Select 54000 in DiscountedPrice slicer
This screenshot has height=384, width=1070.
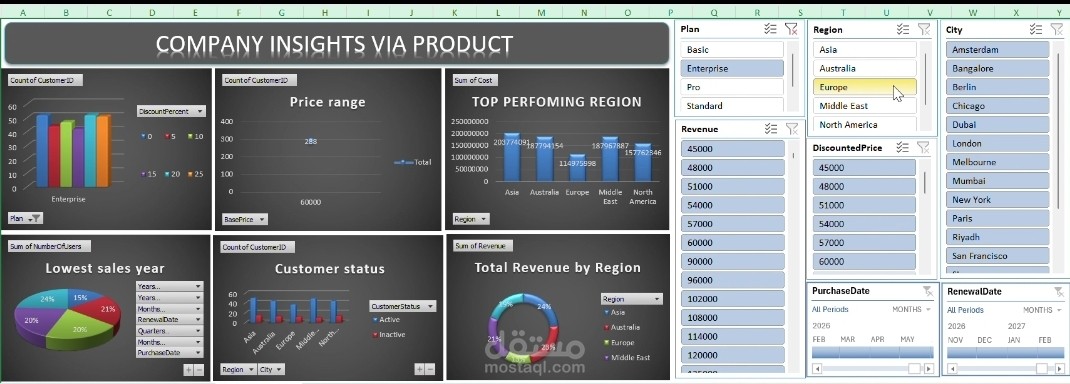864,224
